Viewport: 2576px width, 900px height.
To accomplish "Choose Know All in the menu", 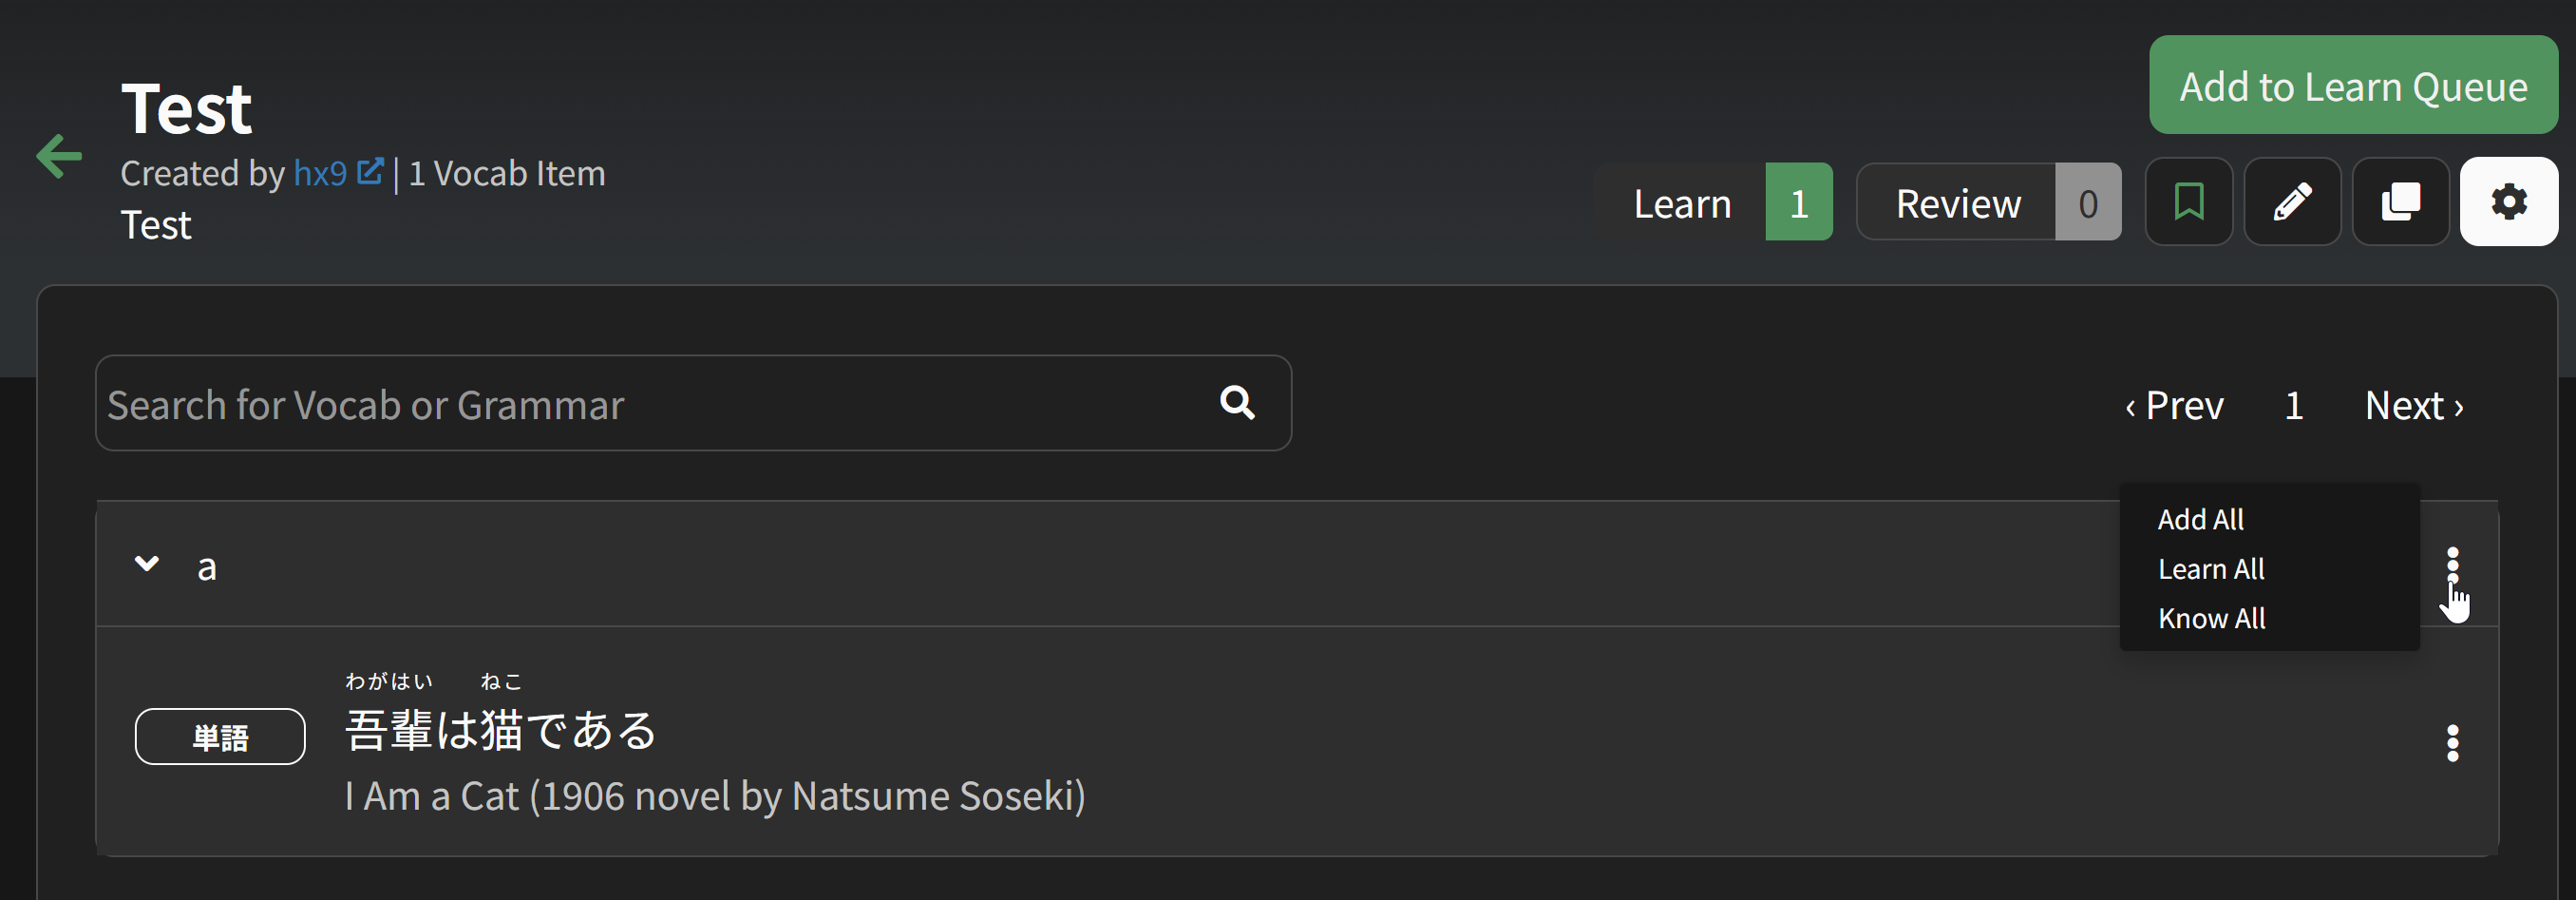I will pyautogui.click(x=2211, y=619).
